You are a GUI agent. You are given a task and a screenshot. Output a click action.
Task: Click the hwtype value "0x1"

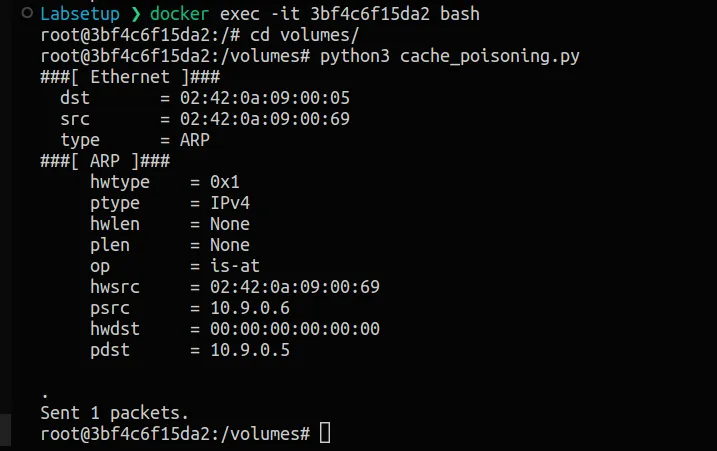pos(224,182)
